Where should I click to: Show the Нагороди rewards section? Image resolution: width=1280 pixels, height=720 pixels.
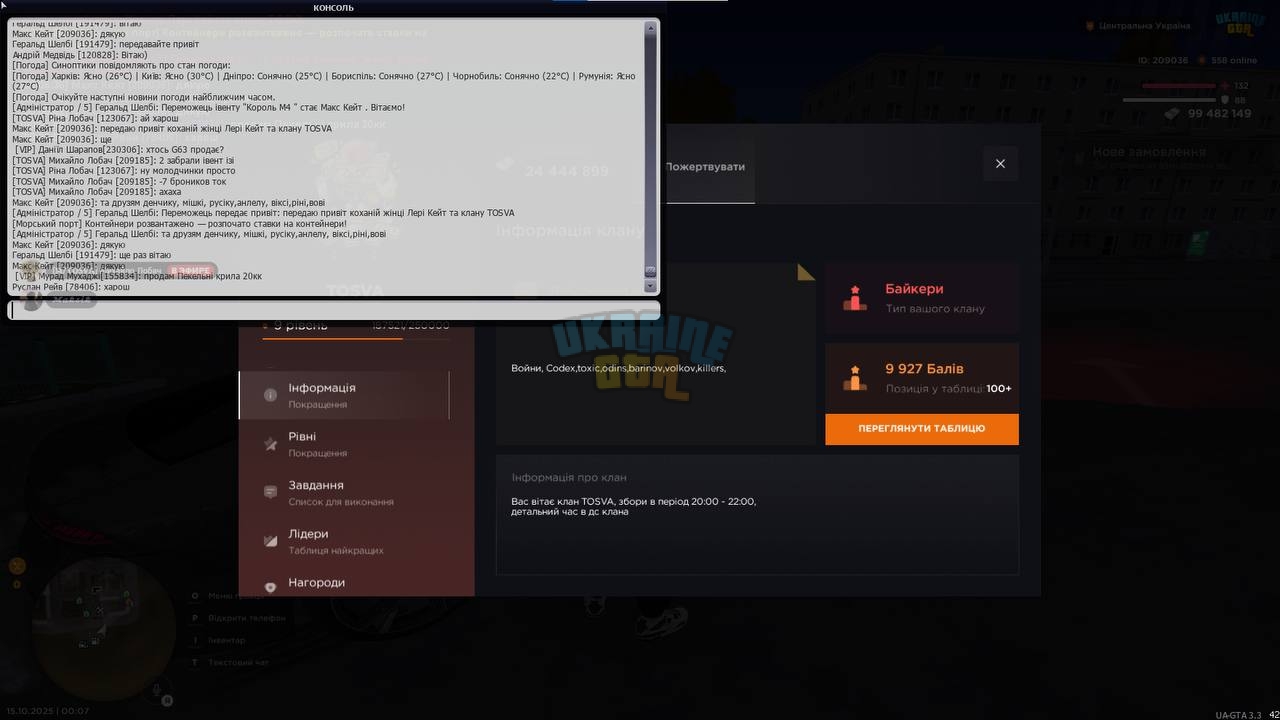click(344, 582)
